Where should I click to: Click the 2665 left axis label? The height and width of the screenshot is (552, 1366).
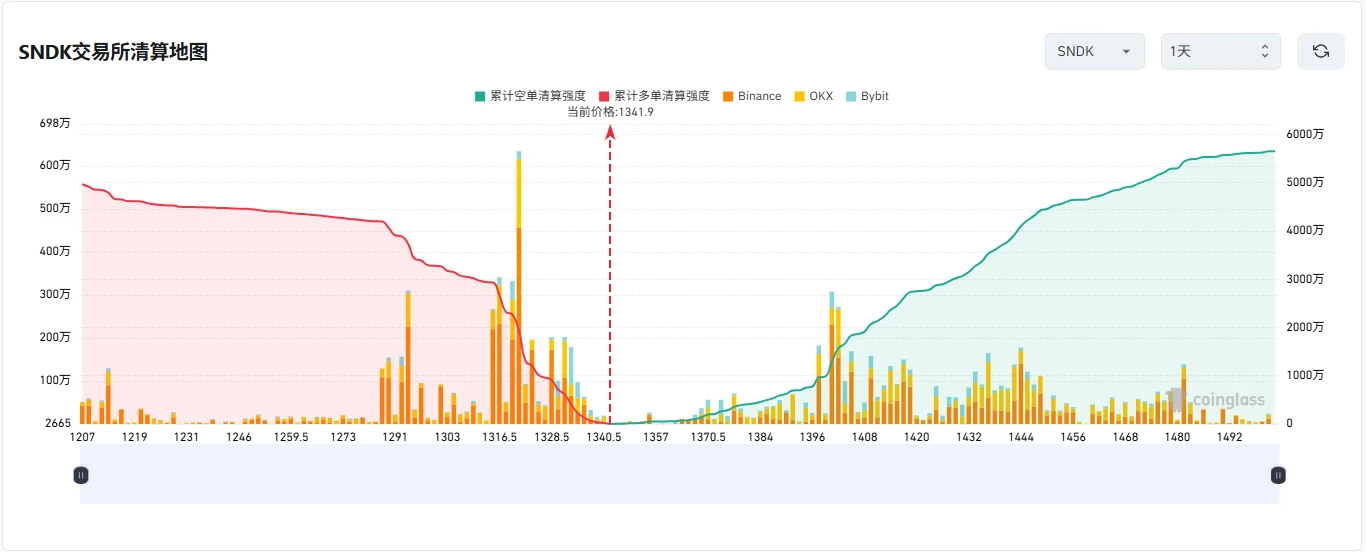(x=57, y=424)
